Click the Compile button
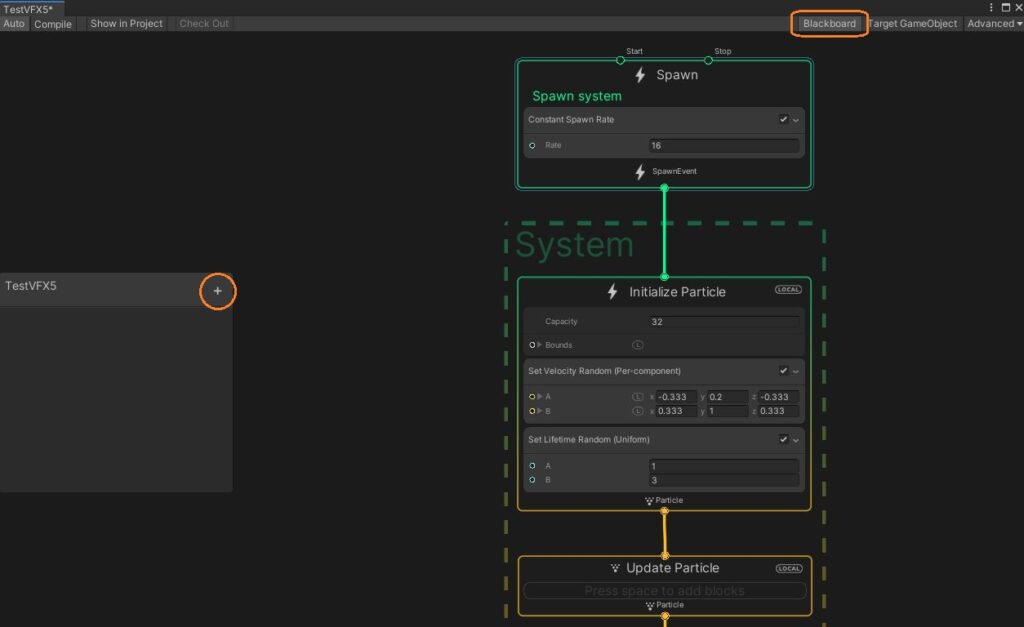The height and width of the screenshot is (627, 1024). [x=53, y=23]
